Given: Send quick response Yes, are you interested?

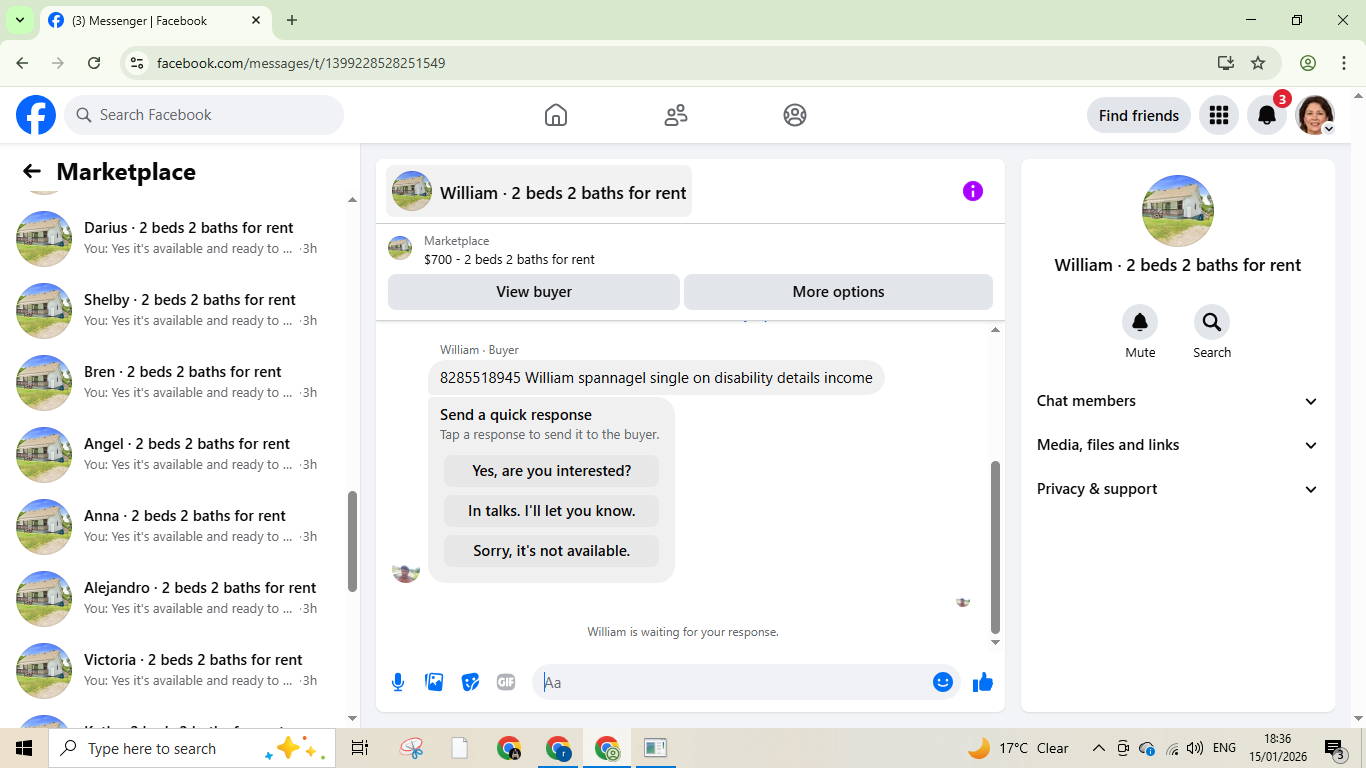Looking at the screenshot, I should (552, 471).
